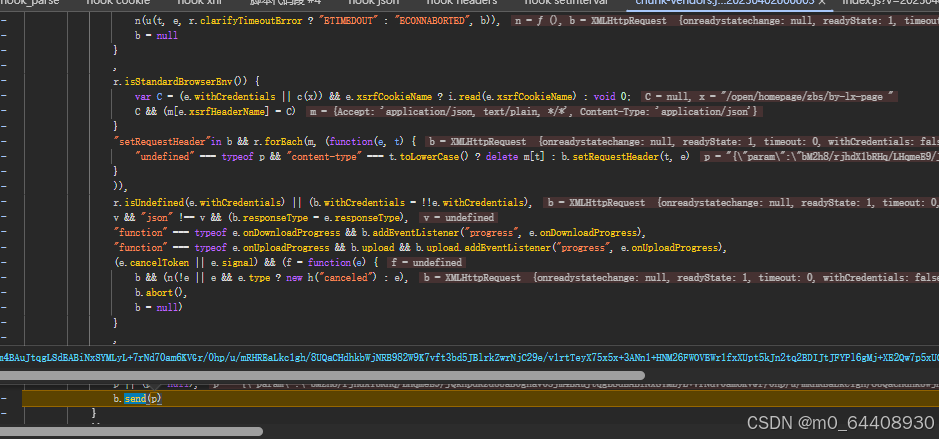Image resolution: width=939 pixels, height=439 pixels.
Task: Click the inline v = undefined value
Action: pyautogui.click(x=459, y=217)
